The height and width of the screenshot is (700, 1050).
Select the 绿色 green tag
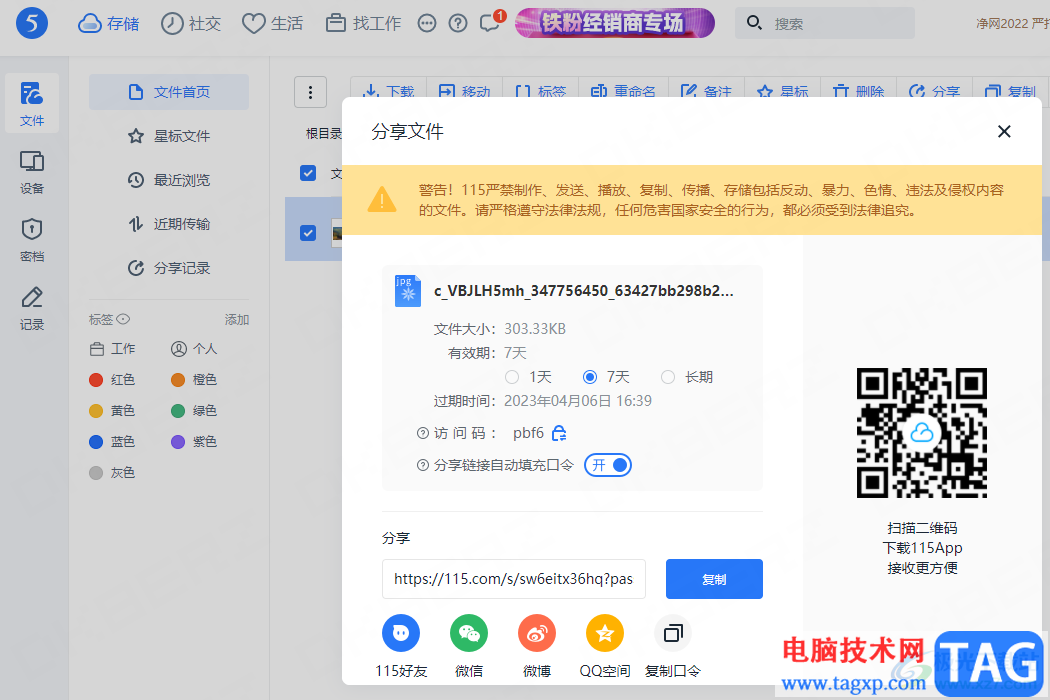pyautogui.click(x=194, y=411)
